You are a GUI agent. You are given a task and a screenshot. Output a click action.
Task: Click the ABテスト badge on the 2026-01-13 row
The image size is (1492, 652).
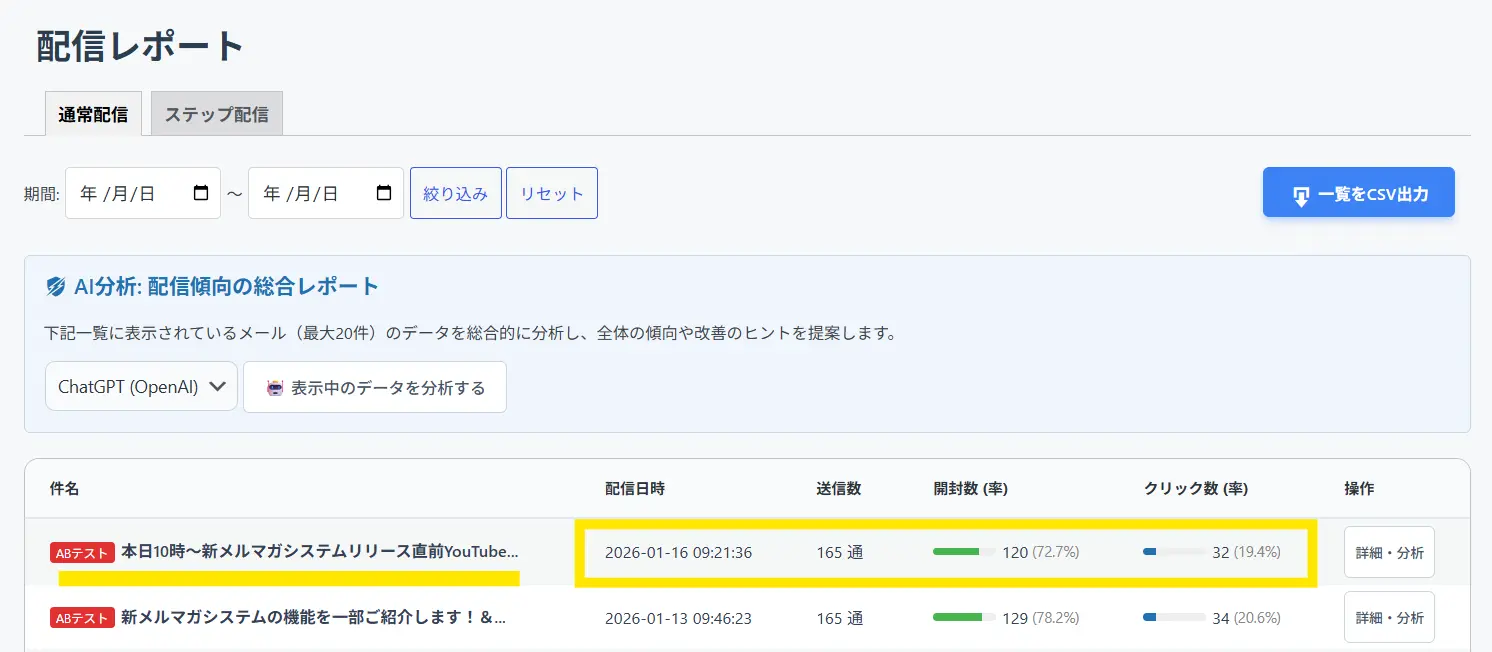click(81, 619)
